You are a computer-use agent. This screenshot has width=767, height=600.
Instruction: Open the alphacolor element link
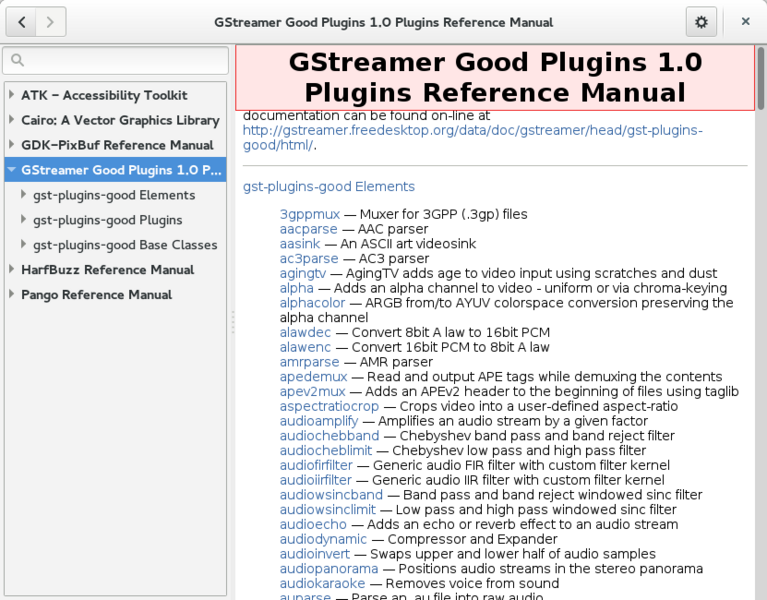point(312,303)
